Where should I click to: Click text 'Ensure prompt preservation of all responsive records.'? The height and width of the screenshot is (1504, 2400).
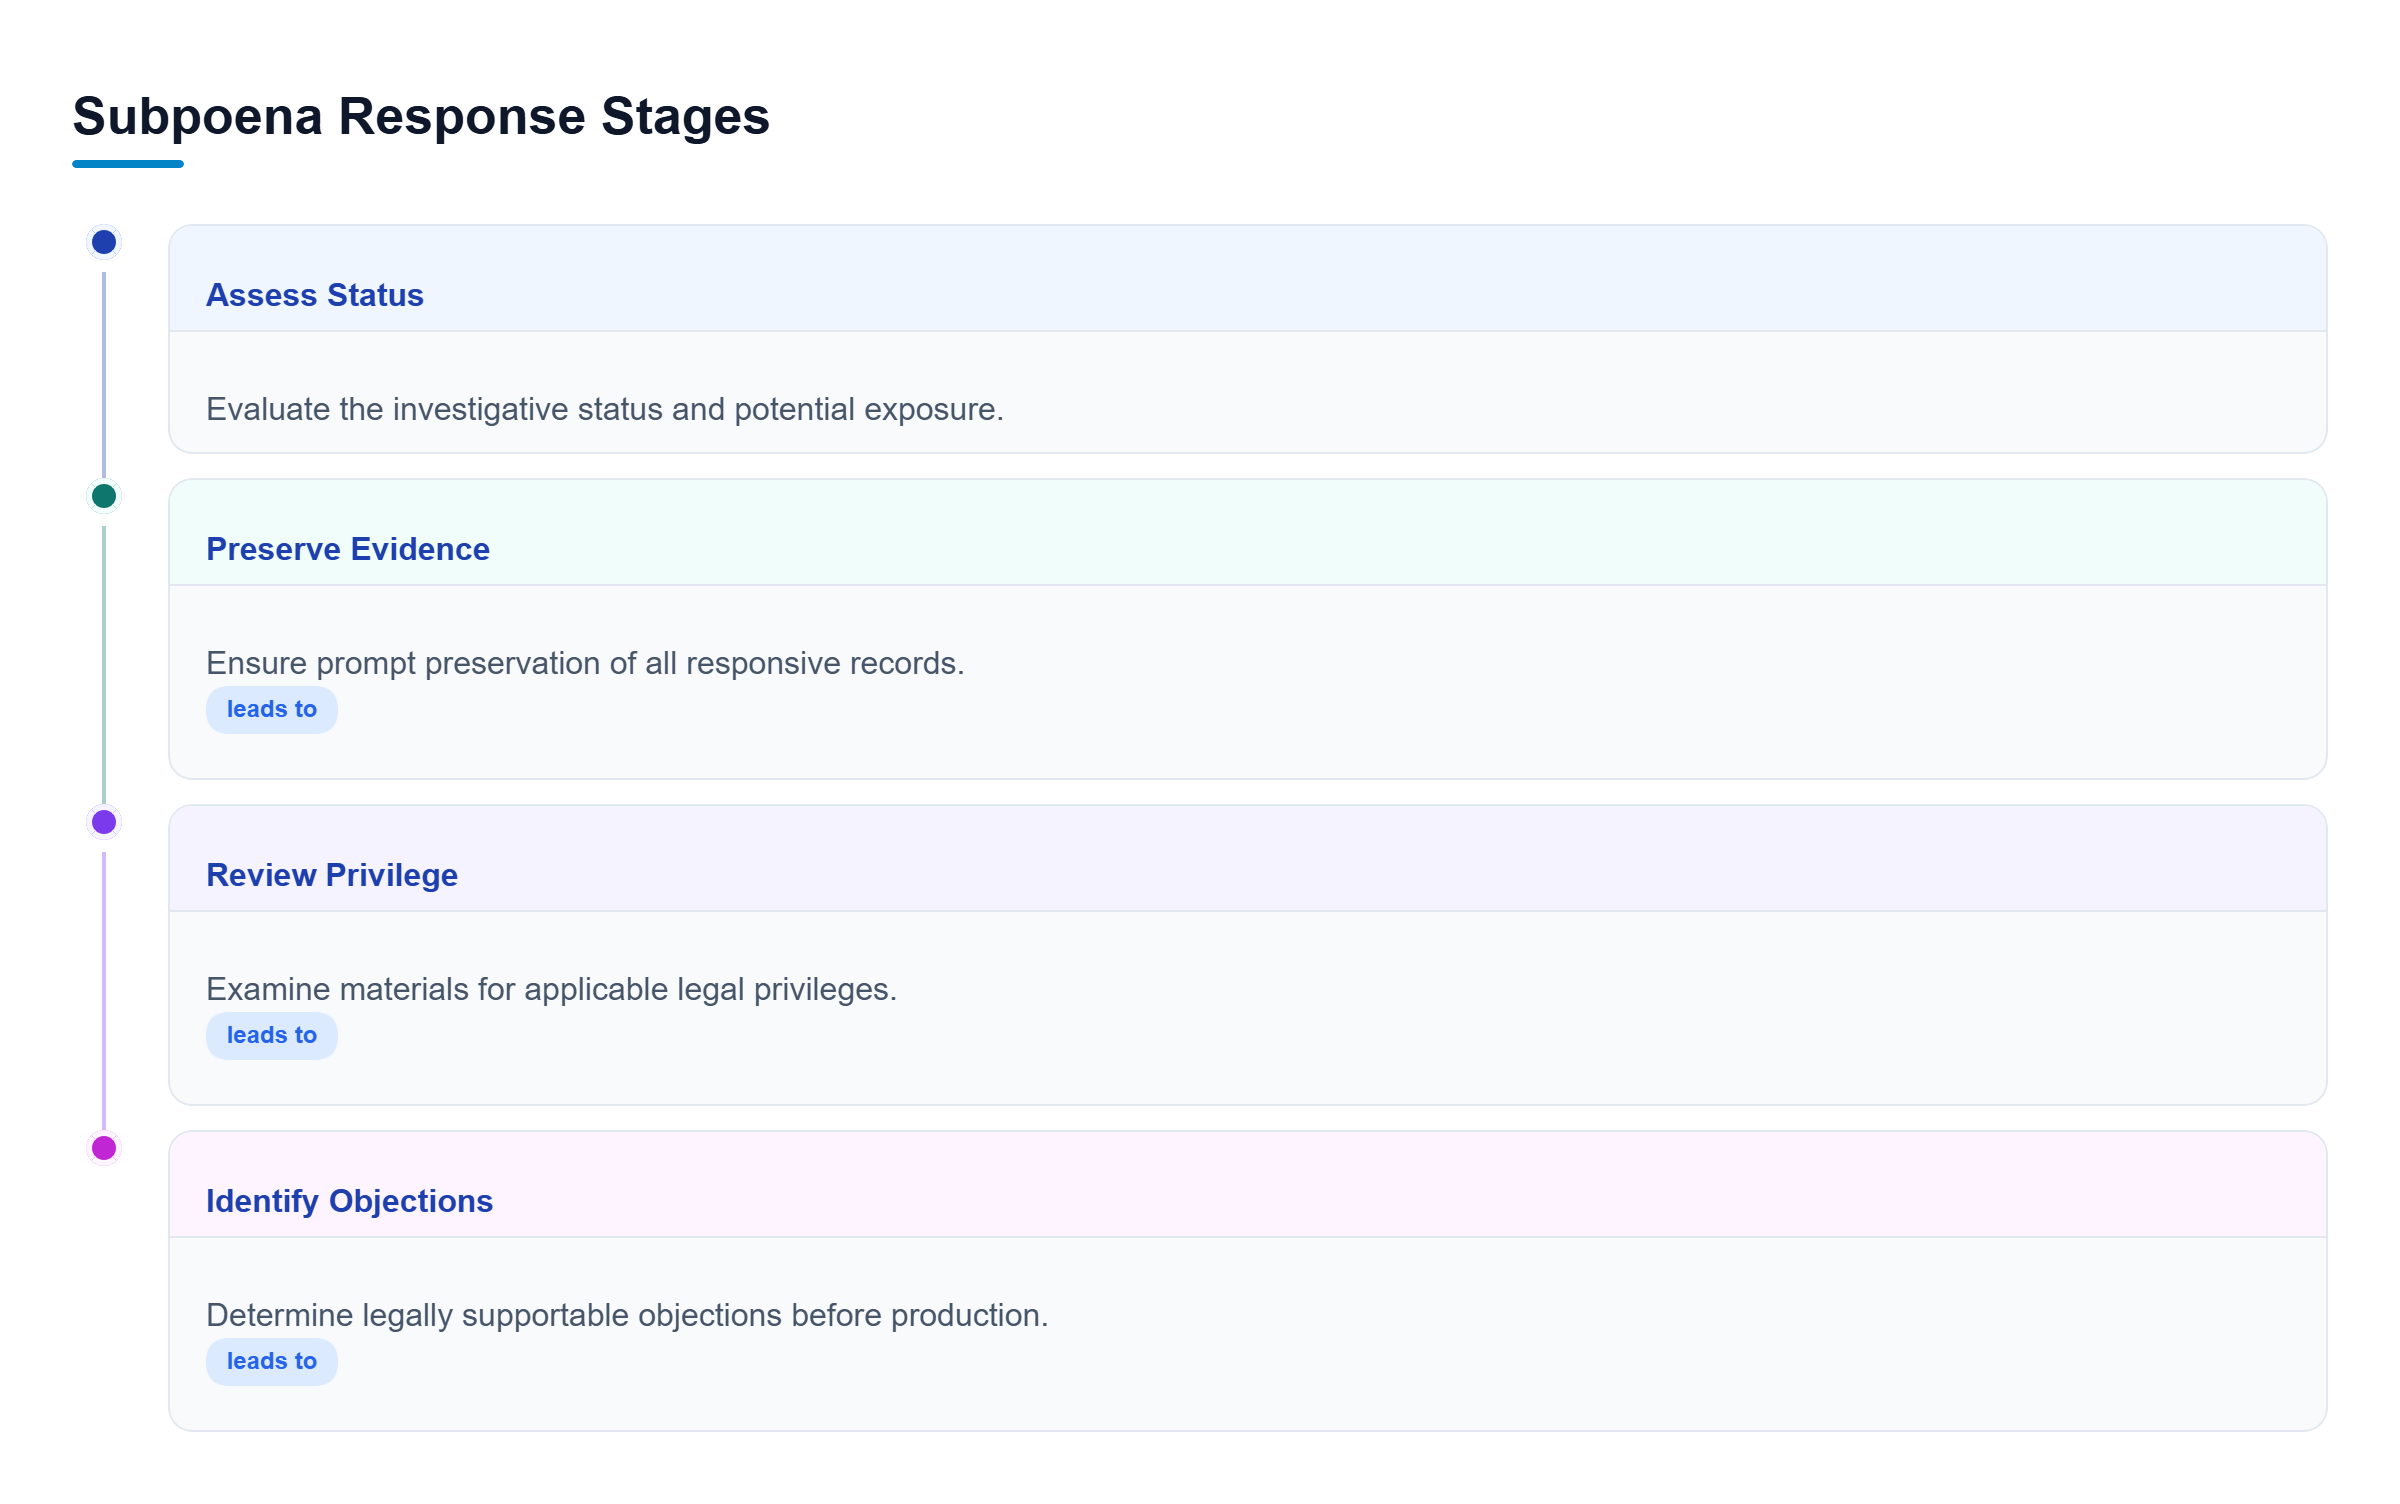(x=585, y=663)
